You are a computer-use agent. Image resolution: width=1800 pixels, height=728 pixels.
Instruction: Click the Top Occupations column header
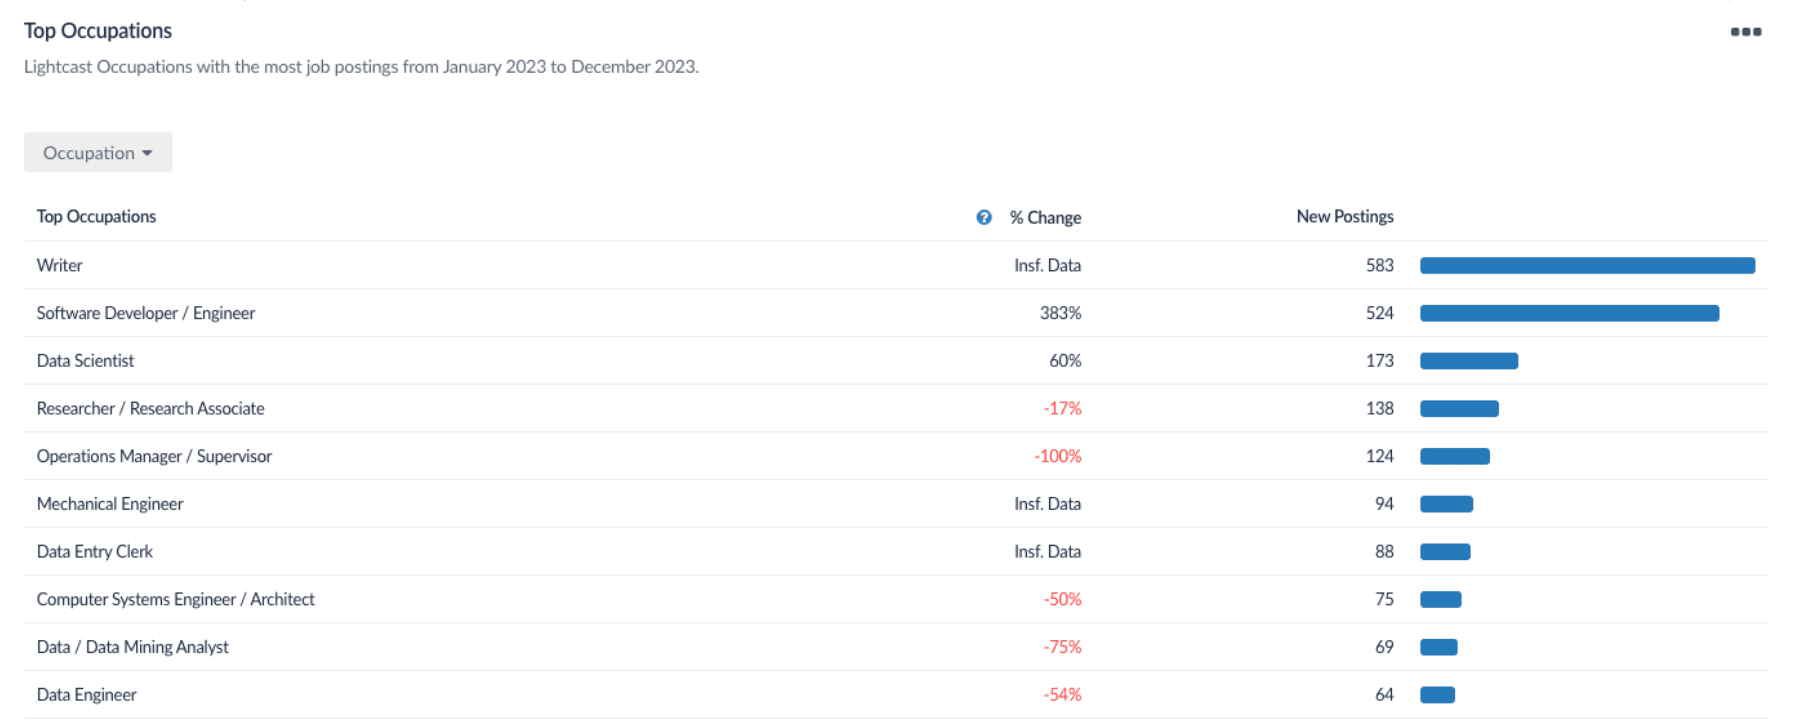96,216
